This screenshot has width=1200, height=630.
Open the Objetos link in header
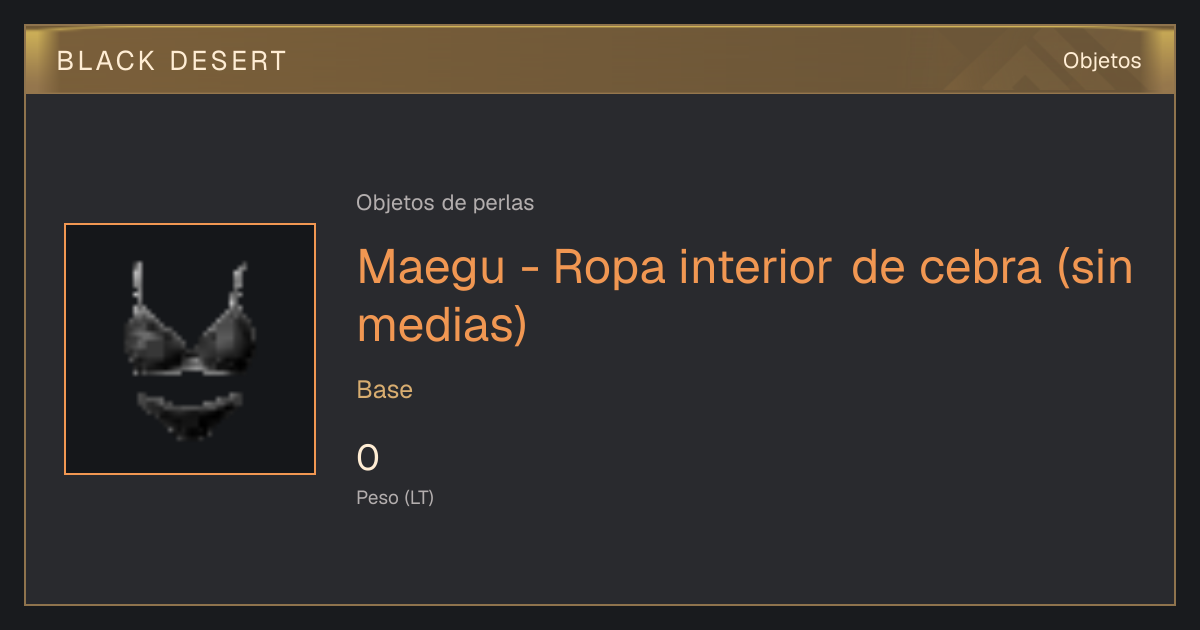pyautogui.click(x=1102, y=61)
